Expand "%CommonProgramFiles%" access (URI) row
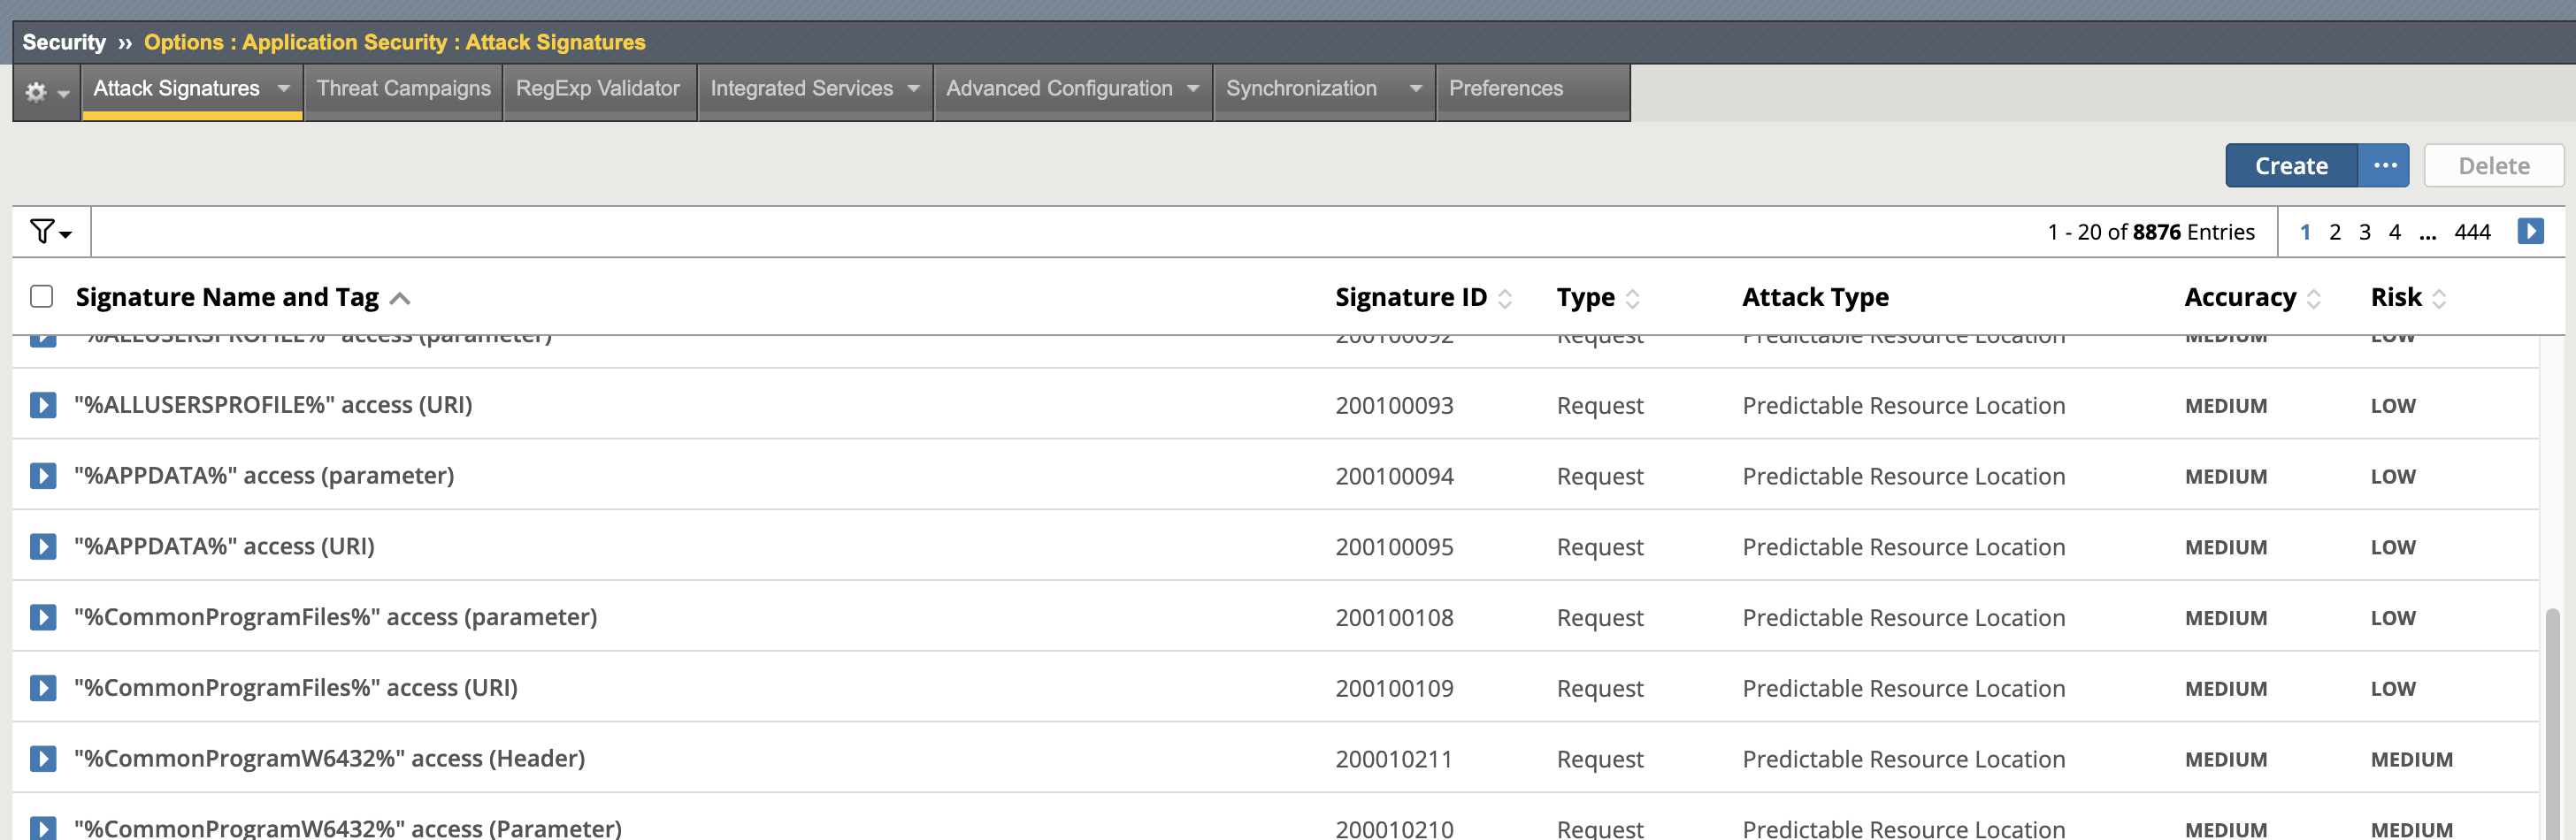 click(43, 688)
